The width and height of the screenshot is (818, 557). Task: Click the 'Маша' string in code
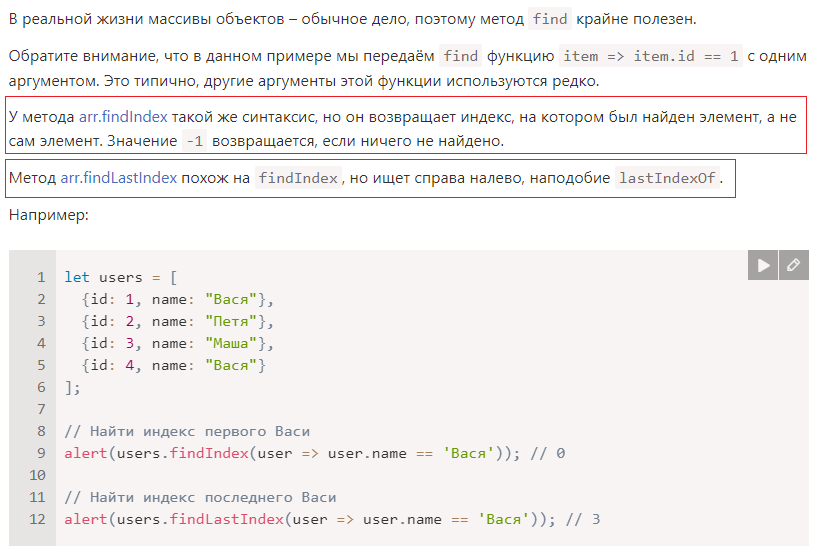(233, 343)
